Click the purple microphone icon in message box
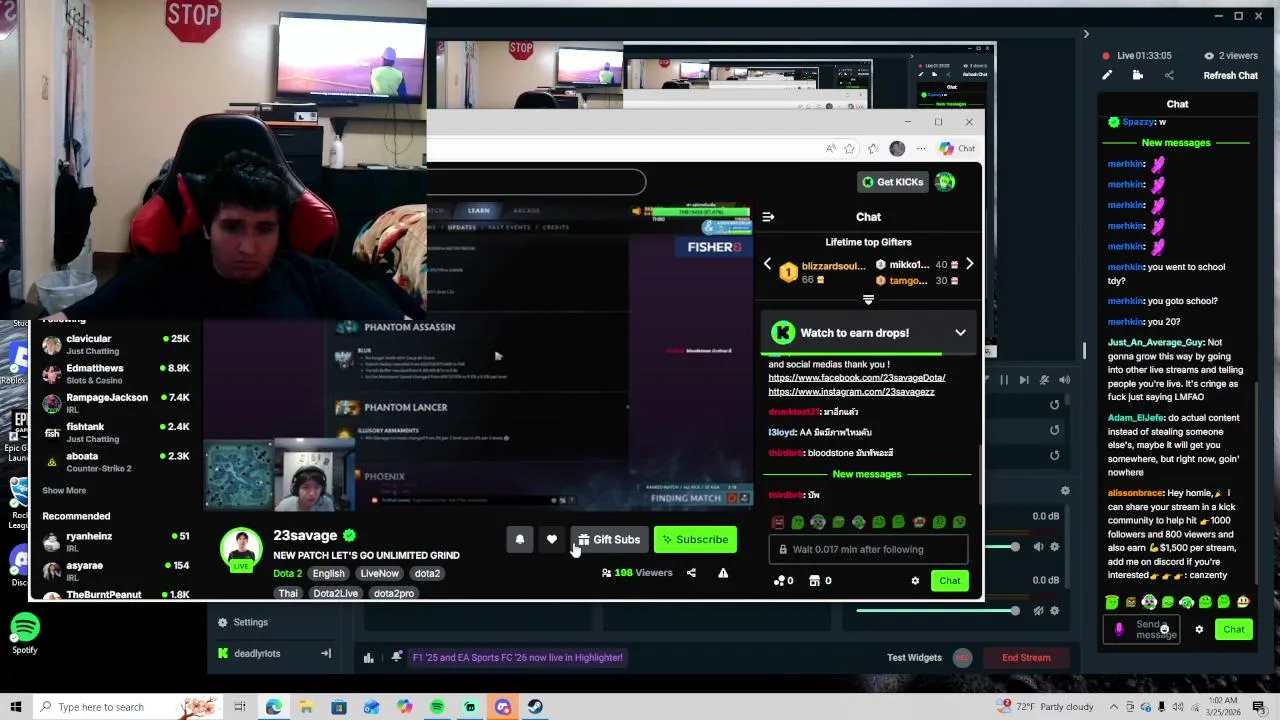The height and width of the screenshot is (720, 1280). click(1119, 629)
